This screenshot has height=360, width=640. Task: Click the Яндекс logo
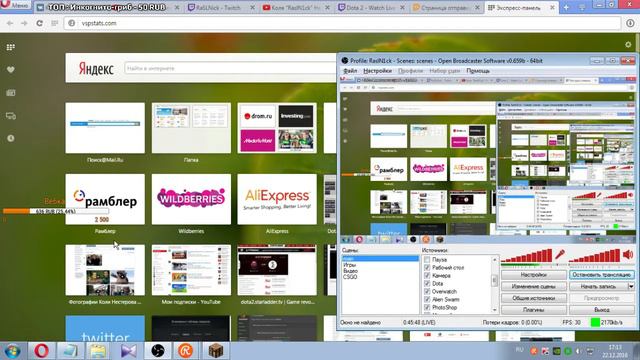(x=96, y=69)
